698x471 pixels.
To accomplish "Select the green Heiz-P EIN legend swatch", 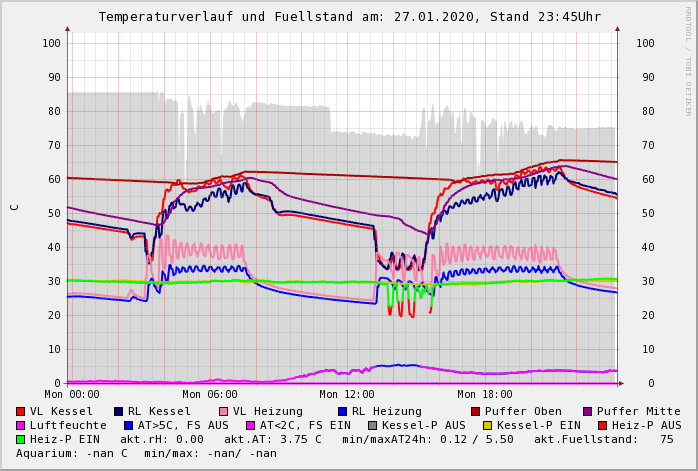I will click(x=21, y=440).
